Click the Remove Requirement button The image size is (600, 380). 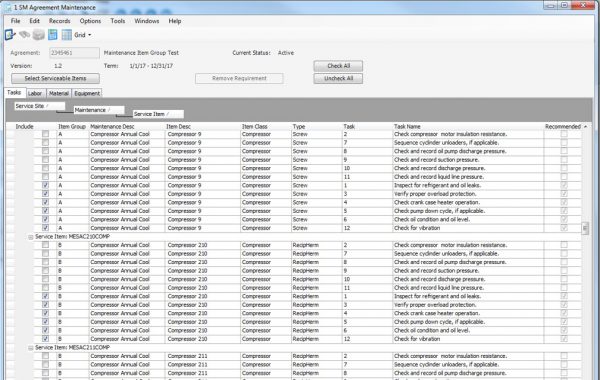point(239,78)
